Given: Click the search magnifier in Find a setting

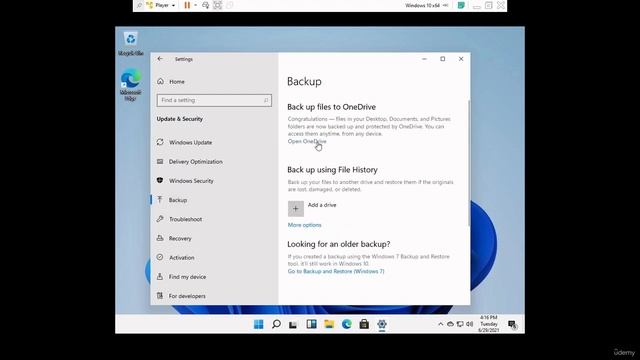Looking at the screenshot, I should 266,100.
